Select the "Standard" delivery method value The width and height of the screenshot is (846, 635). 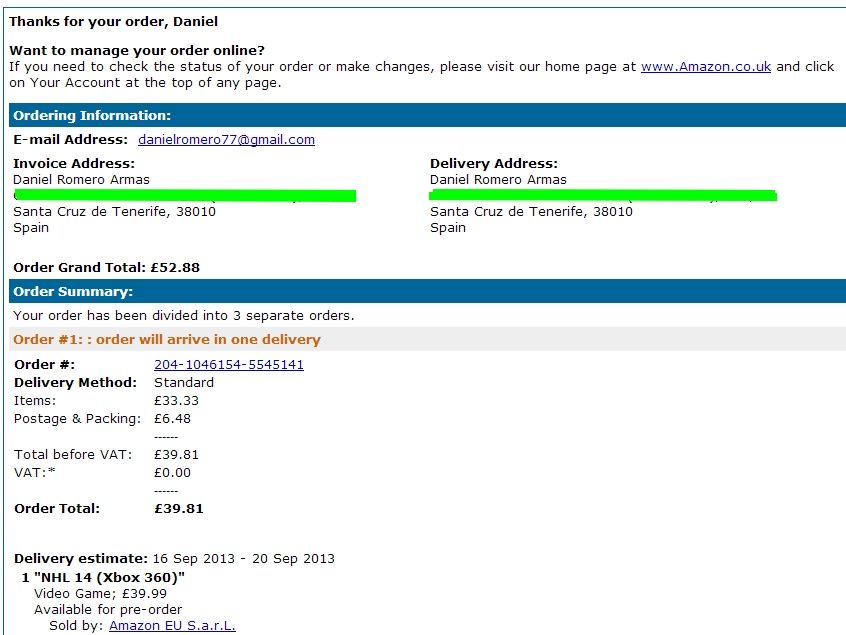pos(184,383)
